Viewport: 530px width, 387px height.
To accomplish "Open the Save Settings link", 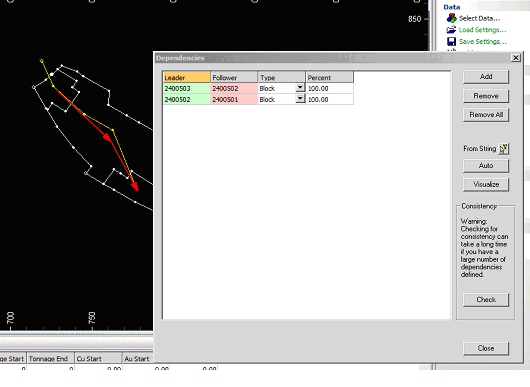I will pyautogui.click(x=482, y=42).
